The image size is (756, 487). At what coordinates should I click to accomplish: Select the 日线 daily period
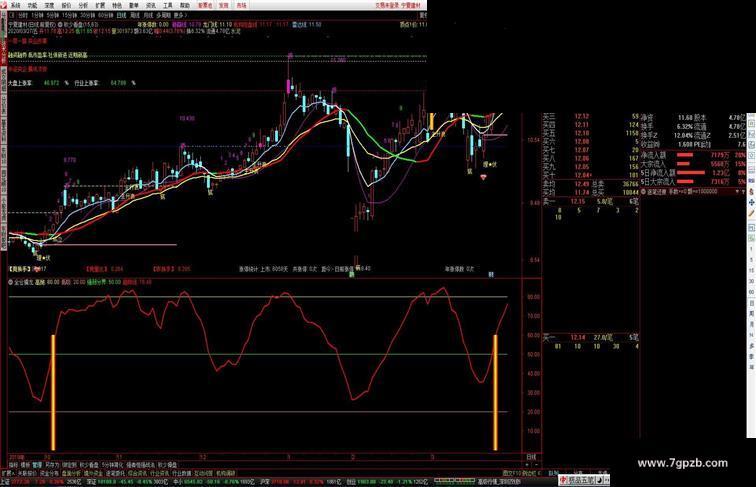(x=122, y=15)
